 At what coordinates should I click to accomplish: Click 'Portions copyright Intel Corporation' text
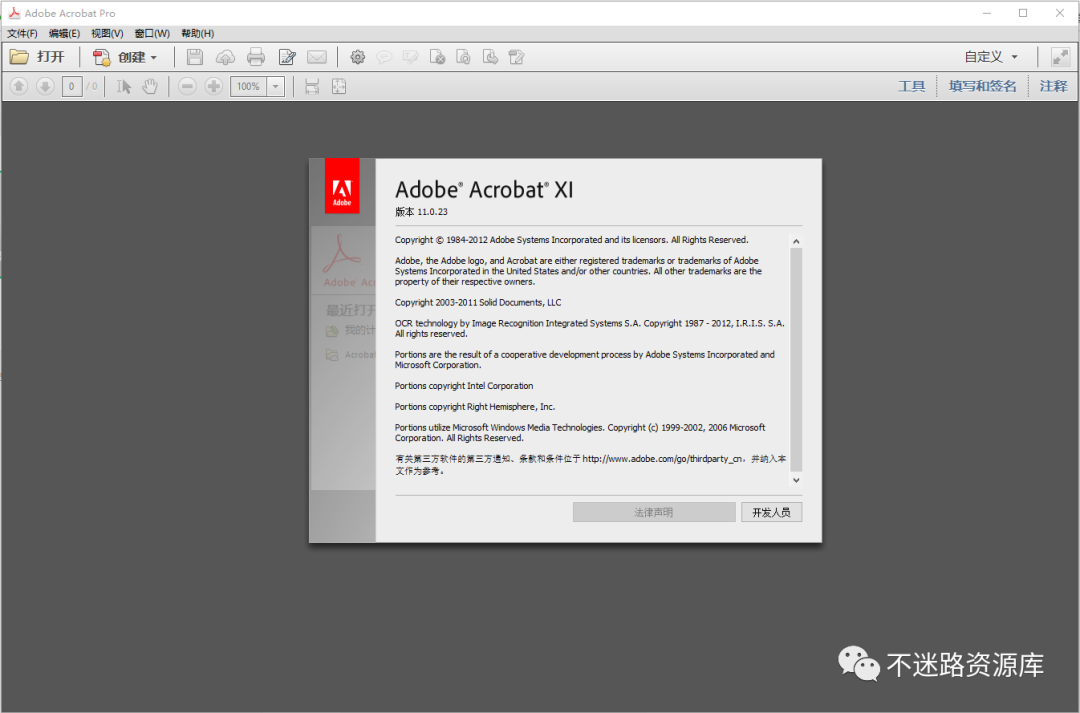click(x=464, y=386)
